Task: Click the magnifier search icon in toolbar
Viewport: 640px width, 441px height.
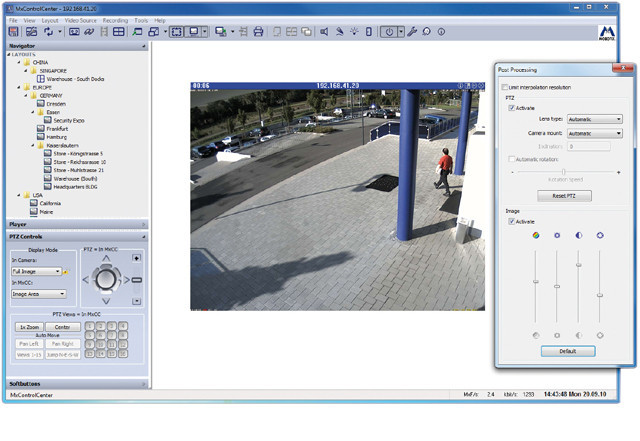Action: click(427, 32)
